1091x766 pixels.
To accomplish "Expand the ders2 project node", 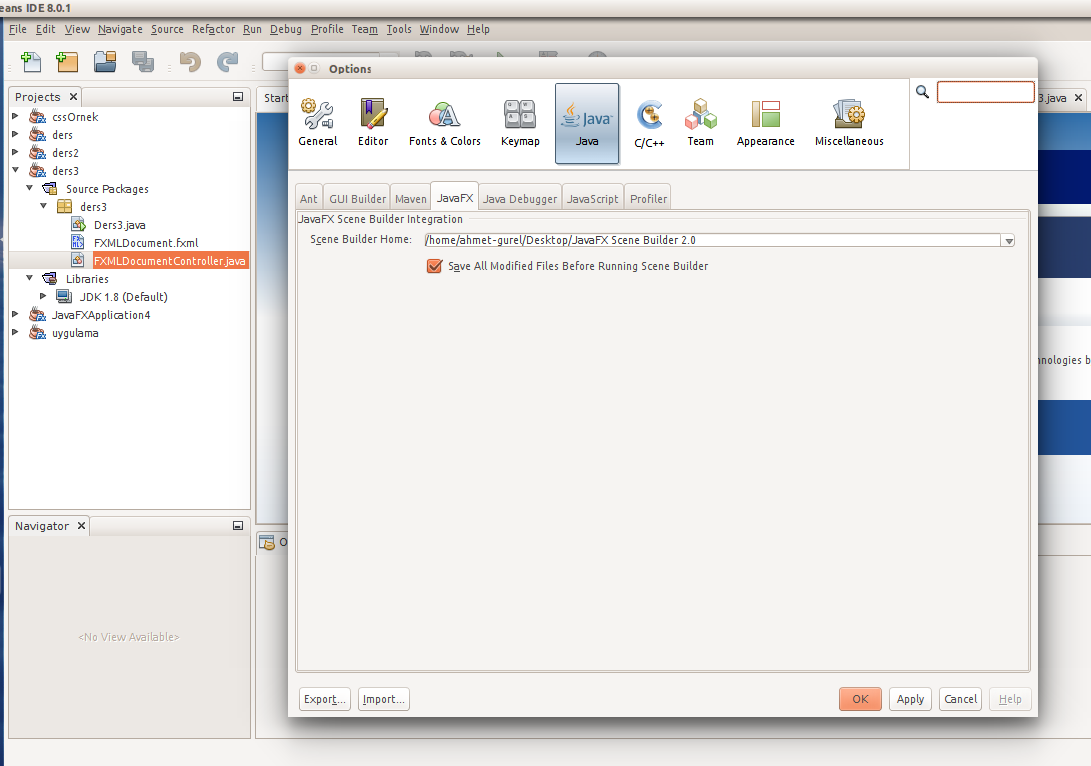I will tap(15, 152).
